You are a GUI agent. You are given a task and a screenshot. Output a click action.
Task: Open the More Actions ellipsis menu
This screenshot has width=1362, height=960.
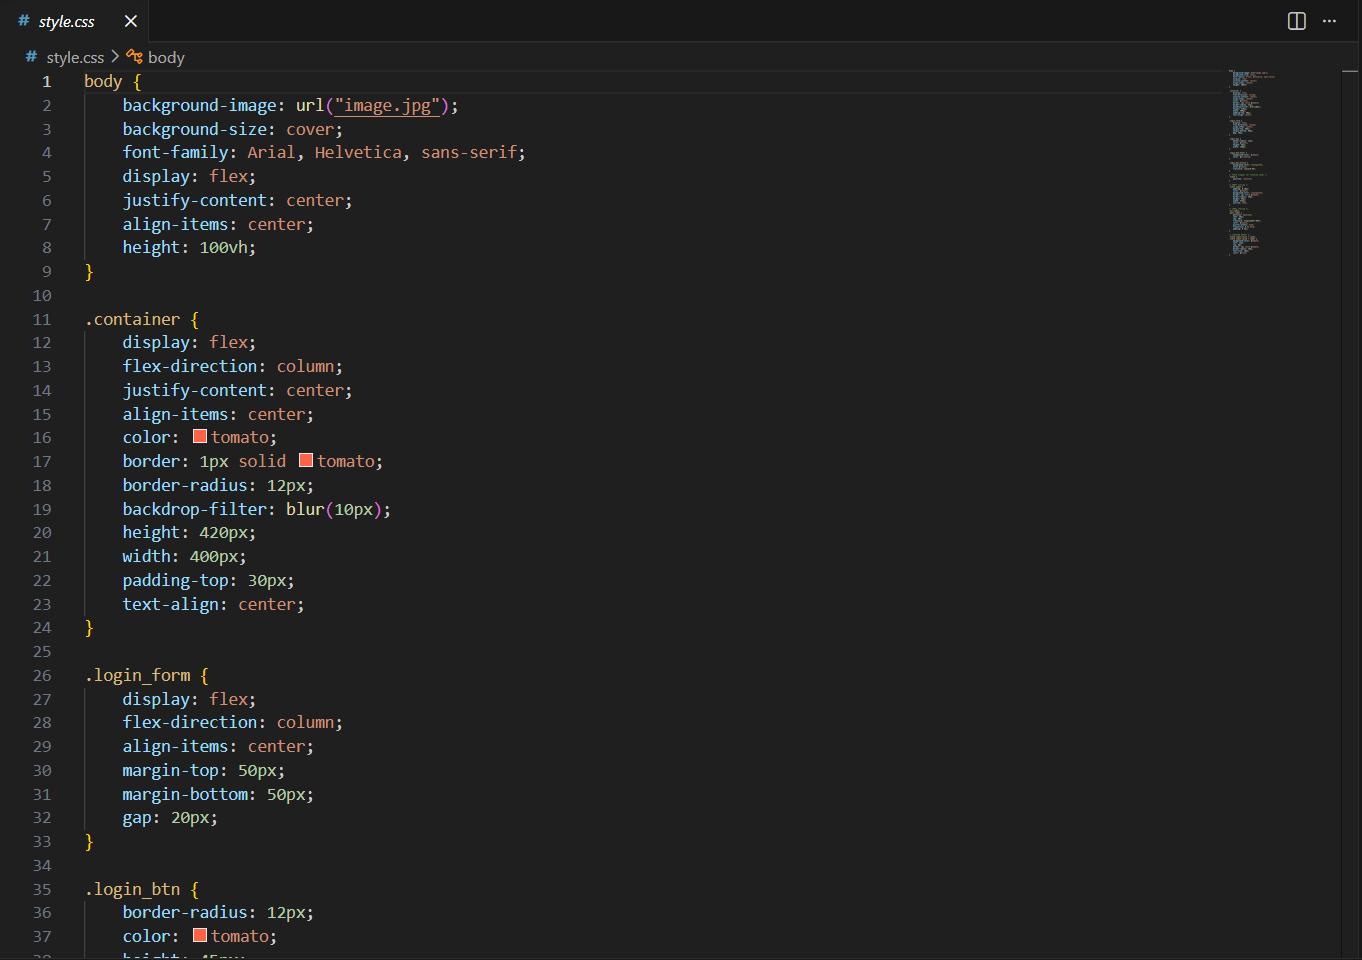pyautogui.click(x=1329, y=21)
